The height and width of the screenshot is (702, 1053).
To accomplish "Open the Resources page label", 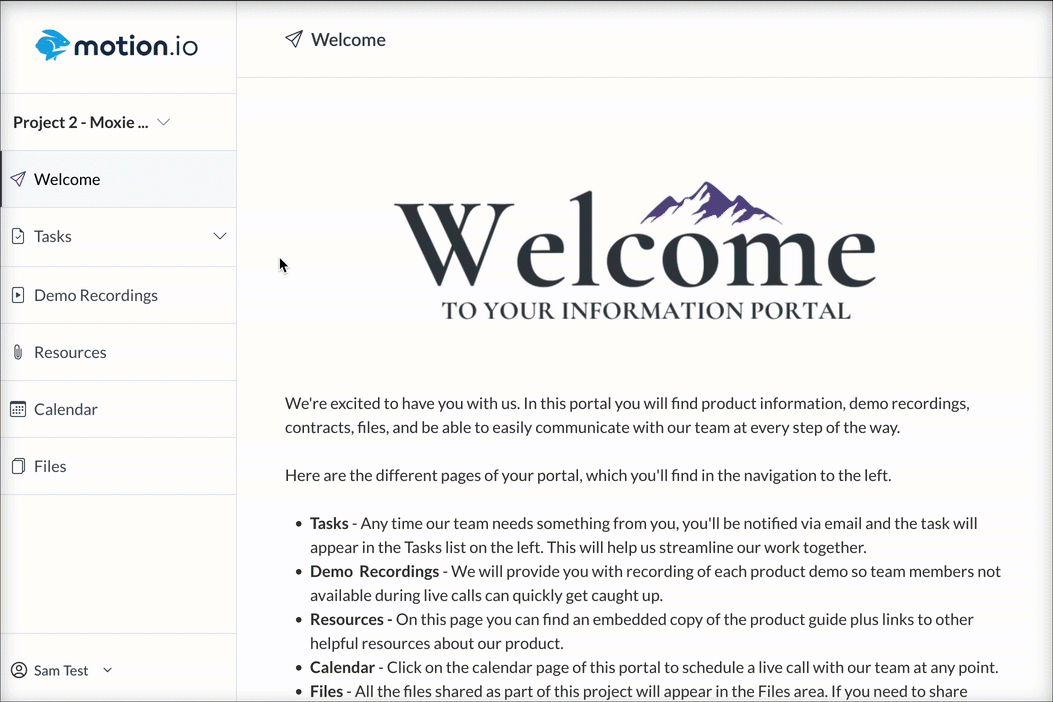I will pyautogui.click(x=70, y=352).
